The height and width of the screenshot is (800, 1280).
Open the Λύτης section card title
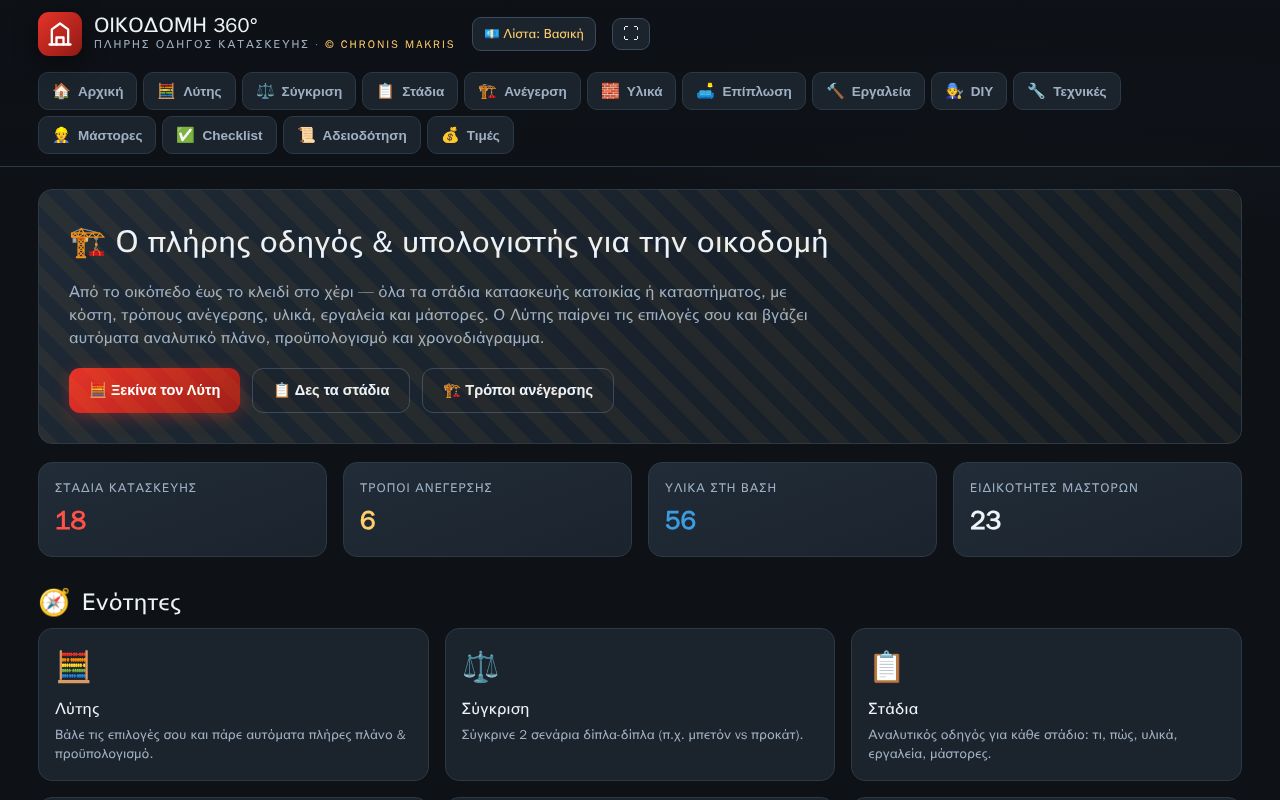pyautogui.click(x=77, y=709)
